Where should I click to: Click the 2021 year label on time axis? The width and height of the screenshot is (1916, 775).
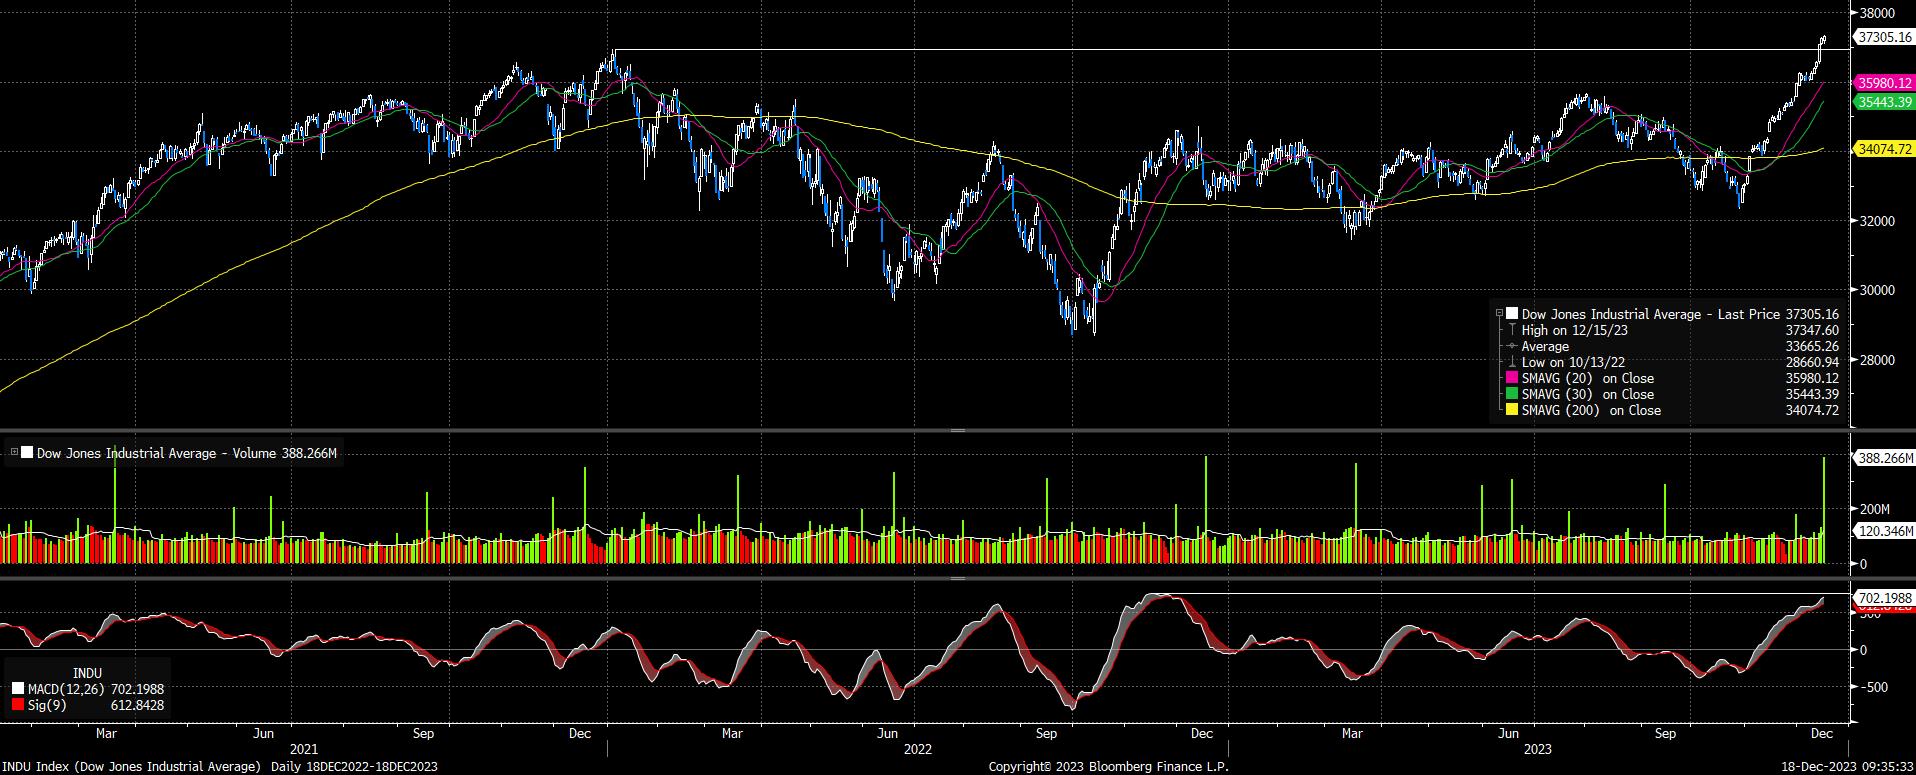pos(304,749)
